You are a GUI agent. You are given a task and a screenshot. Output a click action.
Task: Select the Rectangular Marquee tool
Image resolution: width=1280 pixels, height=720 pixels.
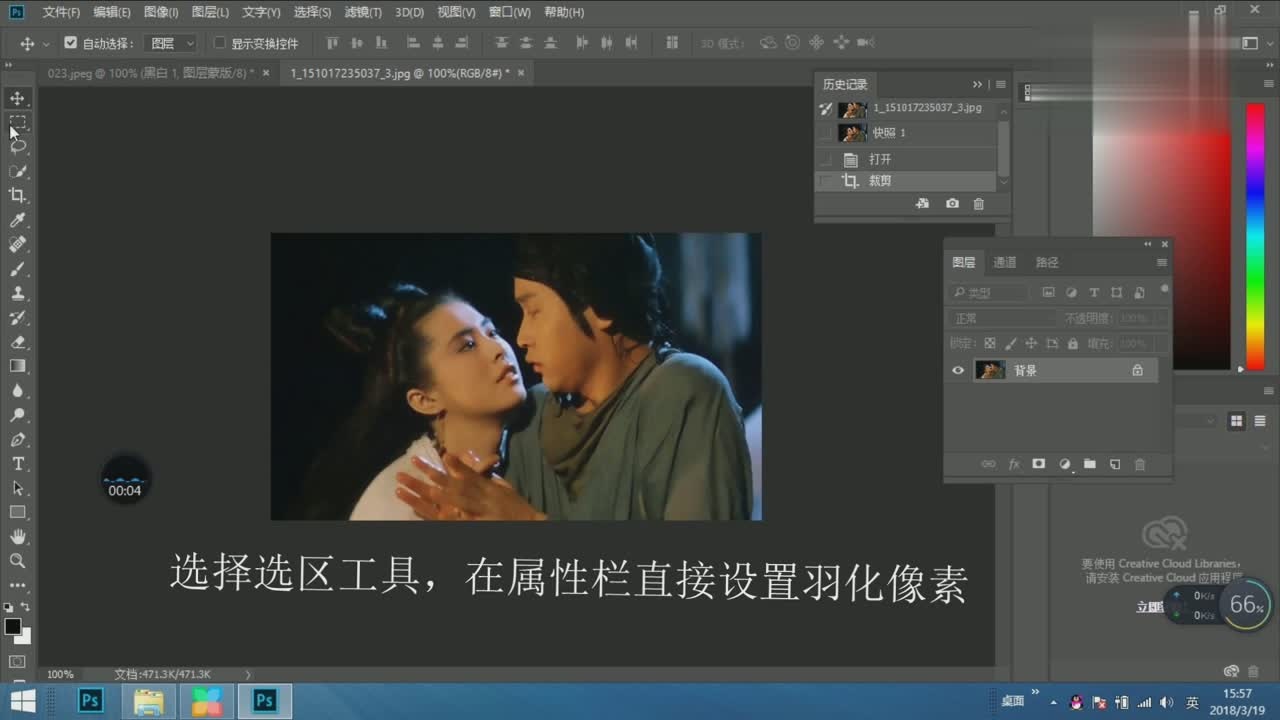point(18,122)
